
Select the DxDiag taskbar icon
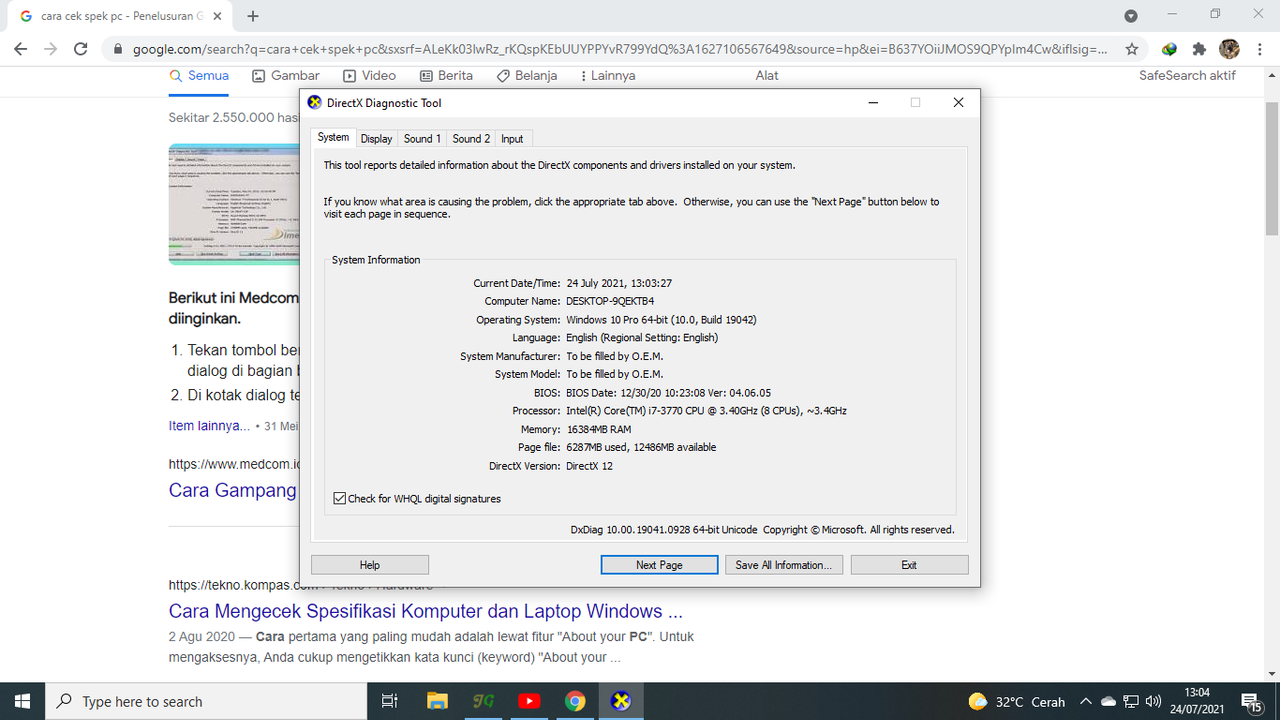[x=621, y=701]
